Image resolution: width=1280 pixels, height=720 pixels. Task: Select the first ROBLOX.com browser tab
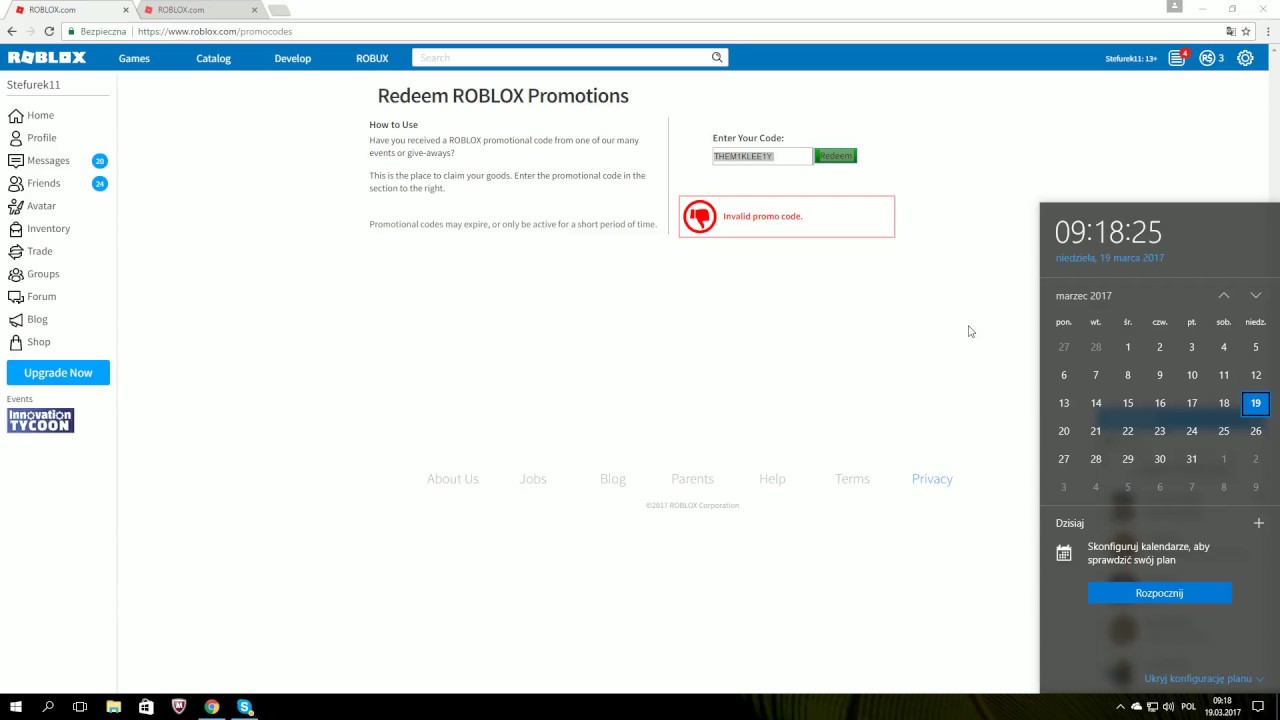pos(70,10)
